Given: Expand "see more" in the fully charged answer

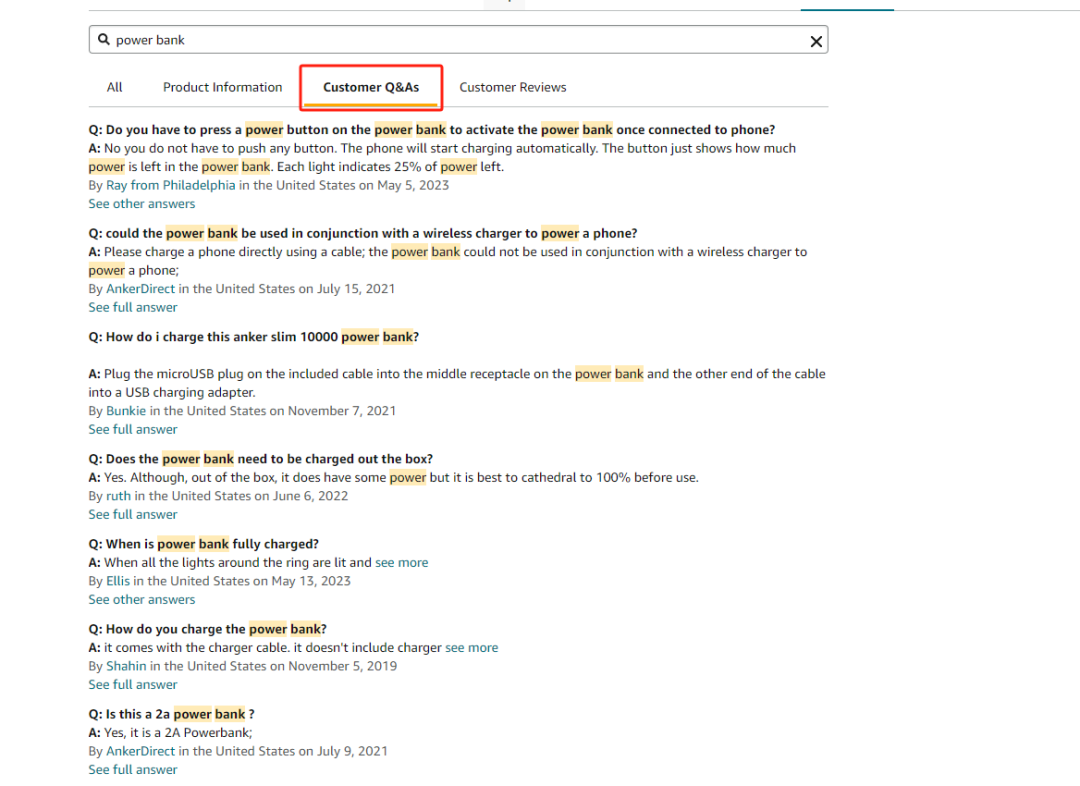Looking at the screenshot, I should [x=401, y=563].
